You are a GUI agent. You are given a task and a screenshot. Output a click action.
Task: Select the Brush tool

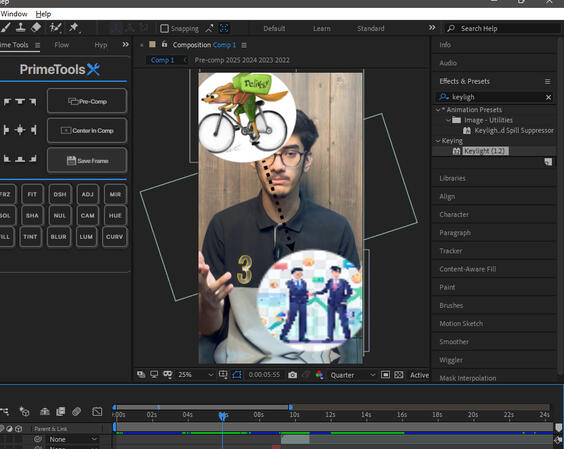tap(5, 27)
